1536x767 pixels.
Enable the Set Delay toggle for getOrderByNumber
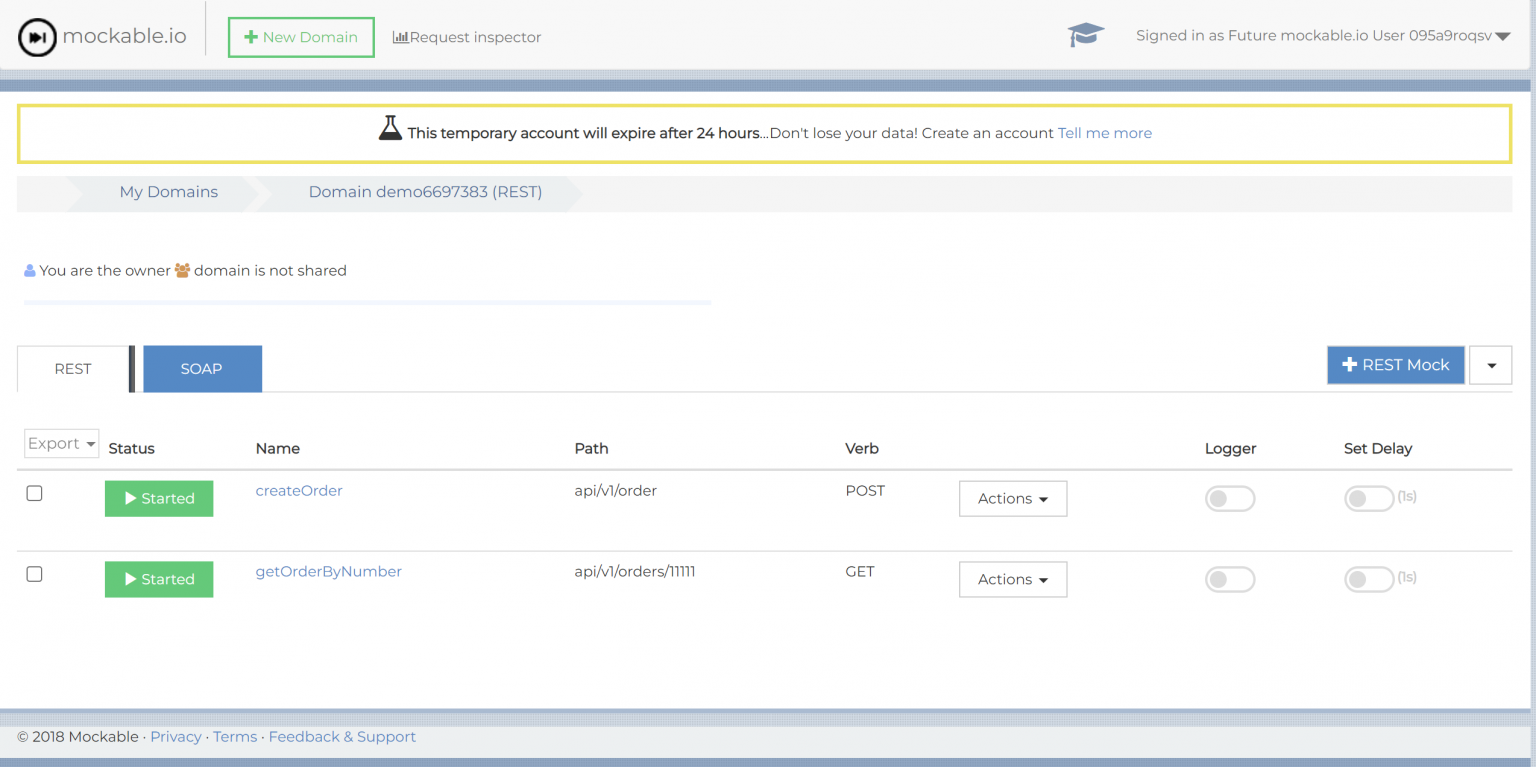tap(1369, 578)
